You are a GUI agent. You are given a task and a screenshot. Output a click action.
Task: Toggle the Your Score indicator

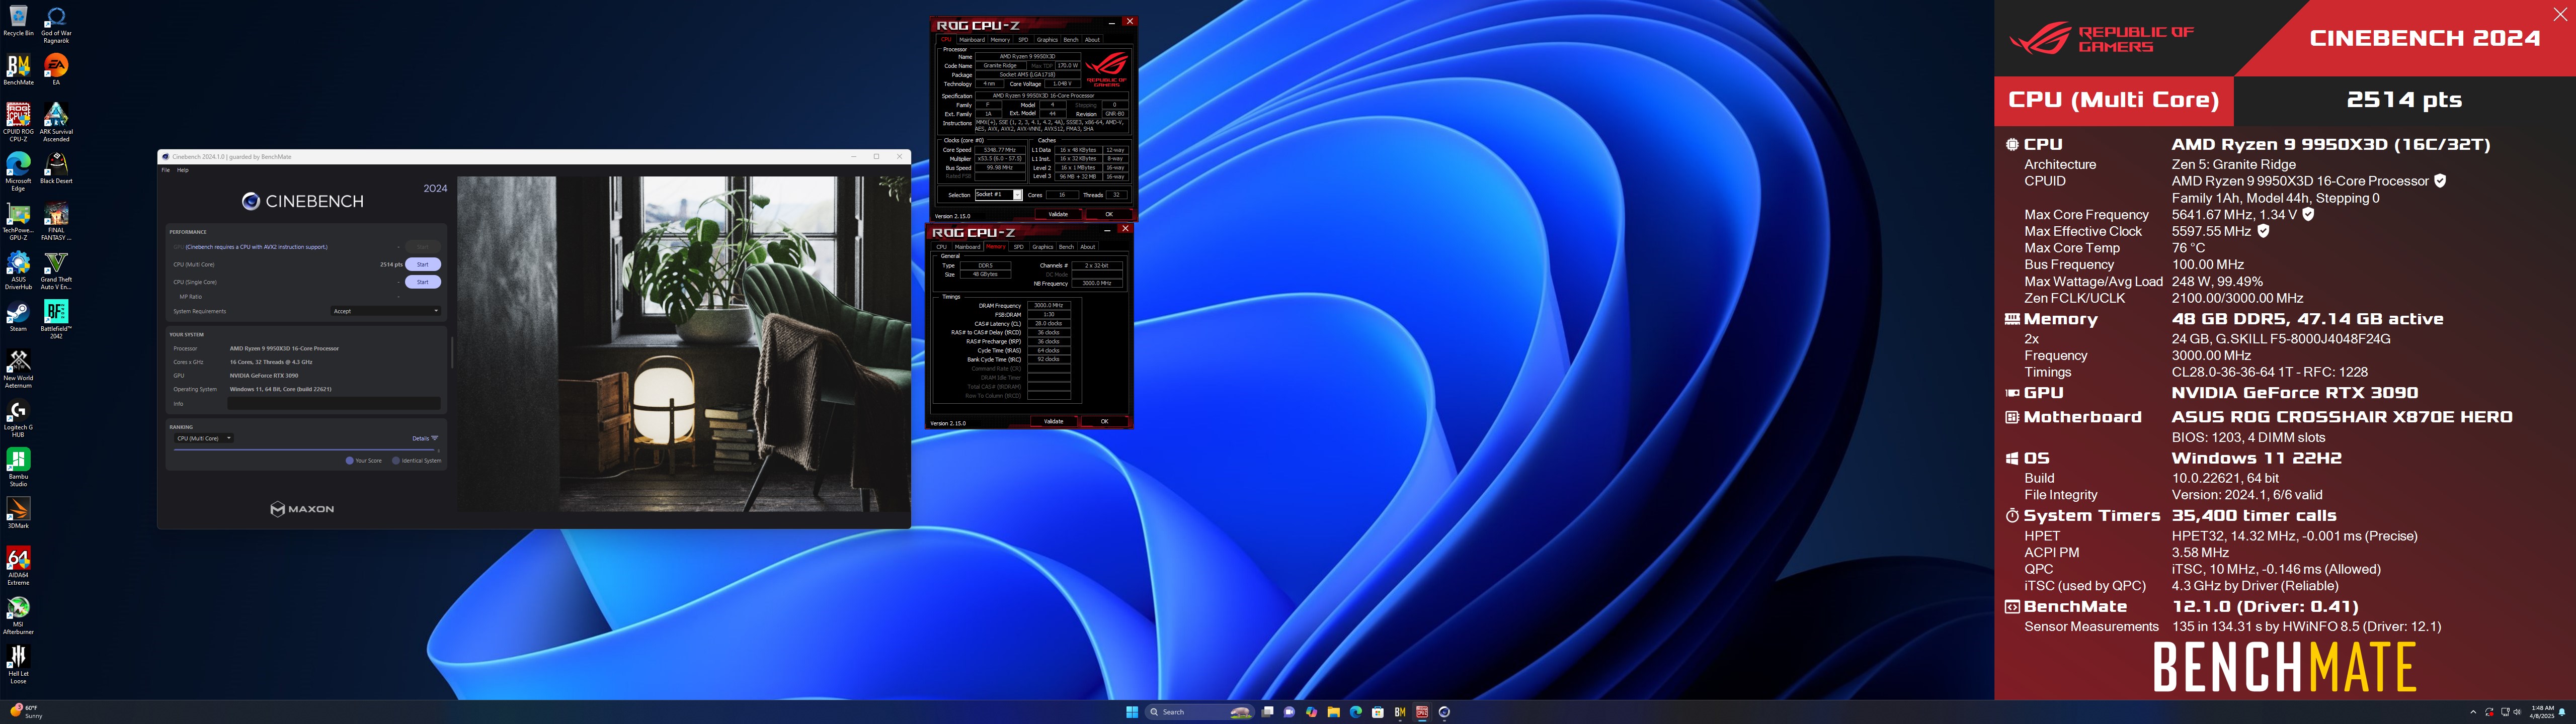[x=364, y=461]
